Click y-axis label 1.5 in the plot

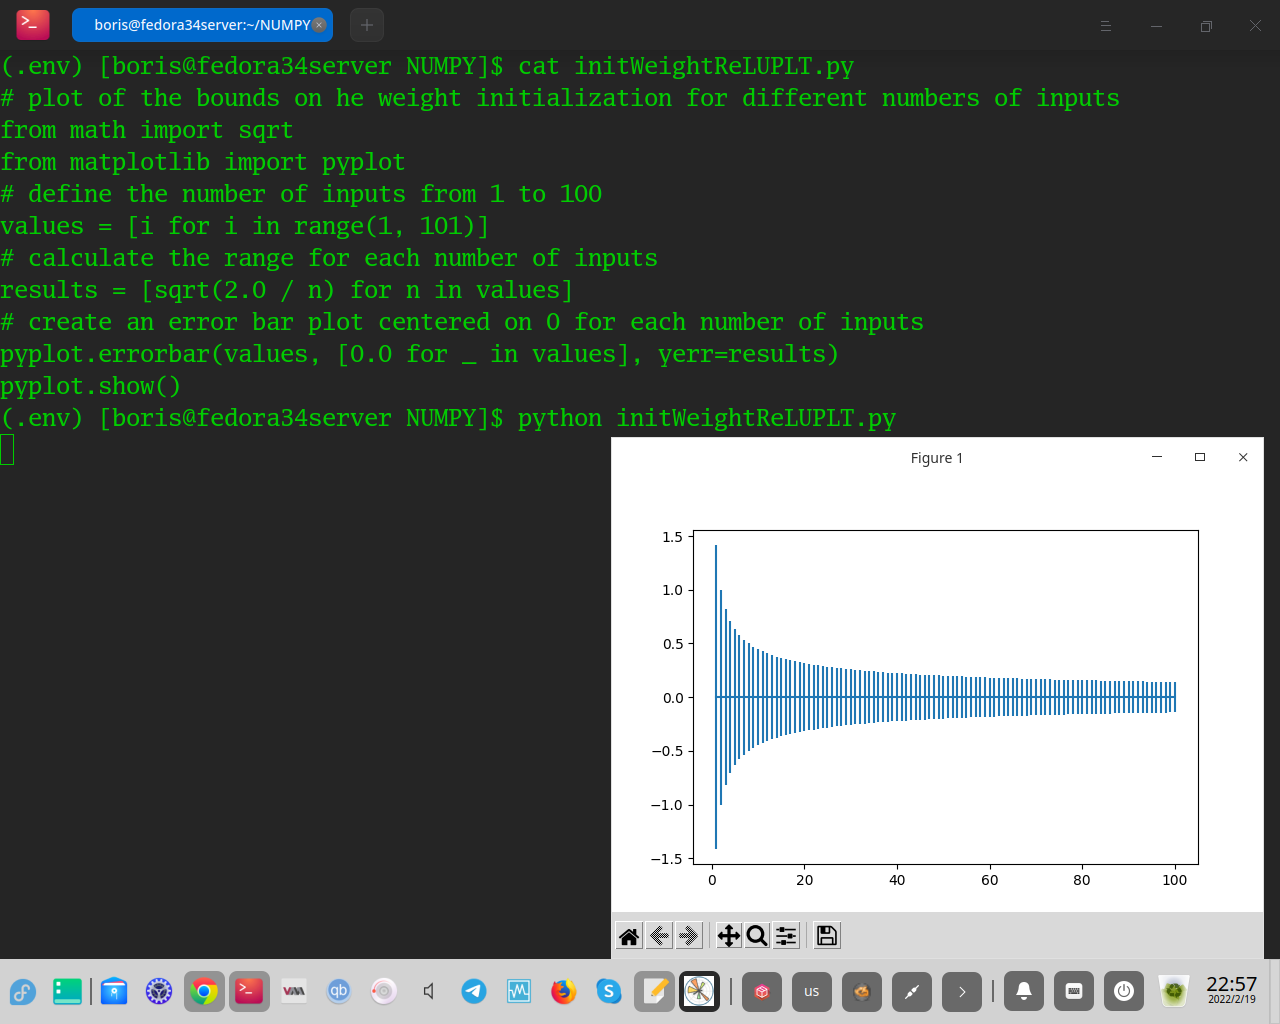tap(672, 537)
